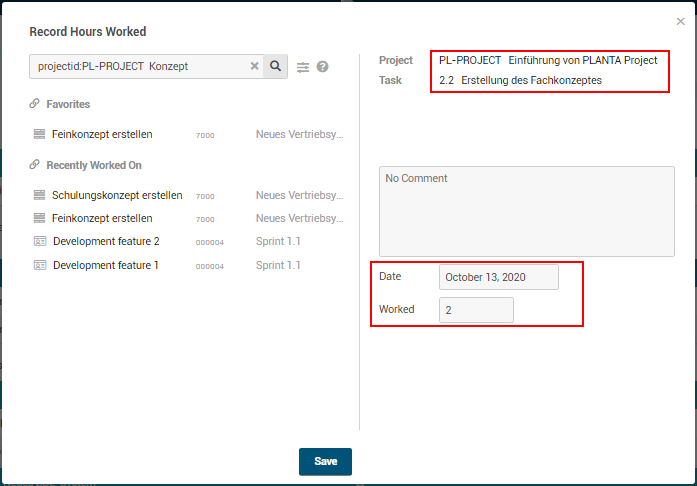Click the Worked hours input field

coord(476,310)
